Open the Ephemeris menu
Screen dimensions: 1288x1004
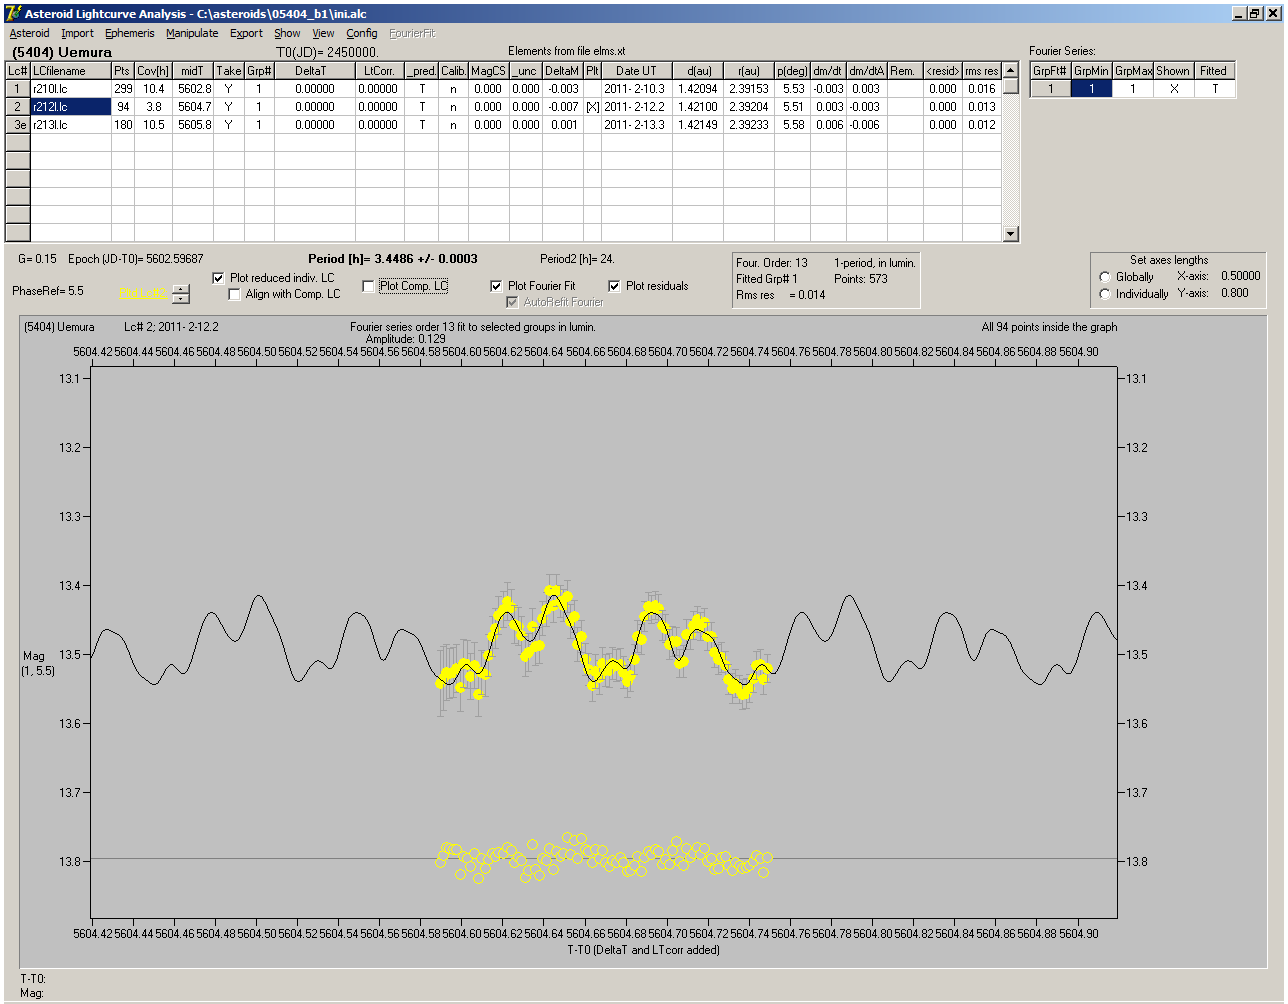click(130, 33)
